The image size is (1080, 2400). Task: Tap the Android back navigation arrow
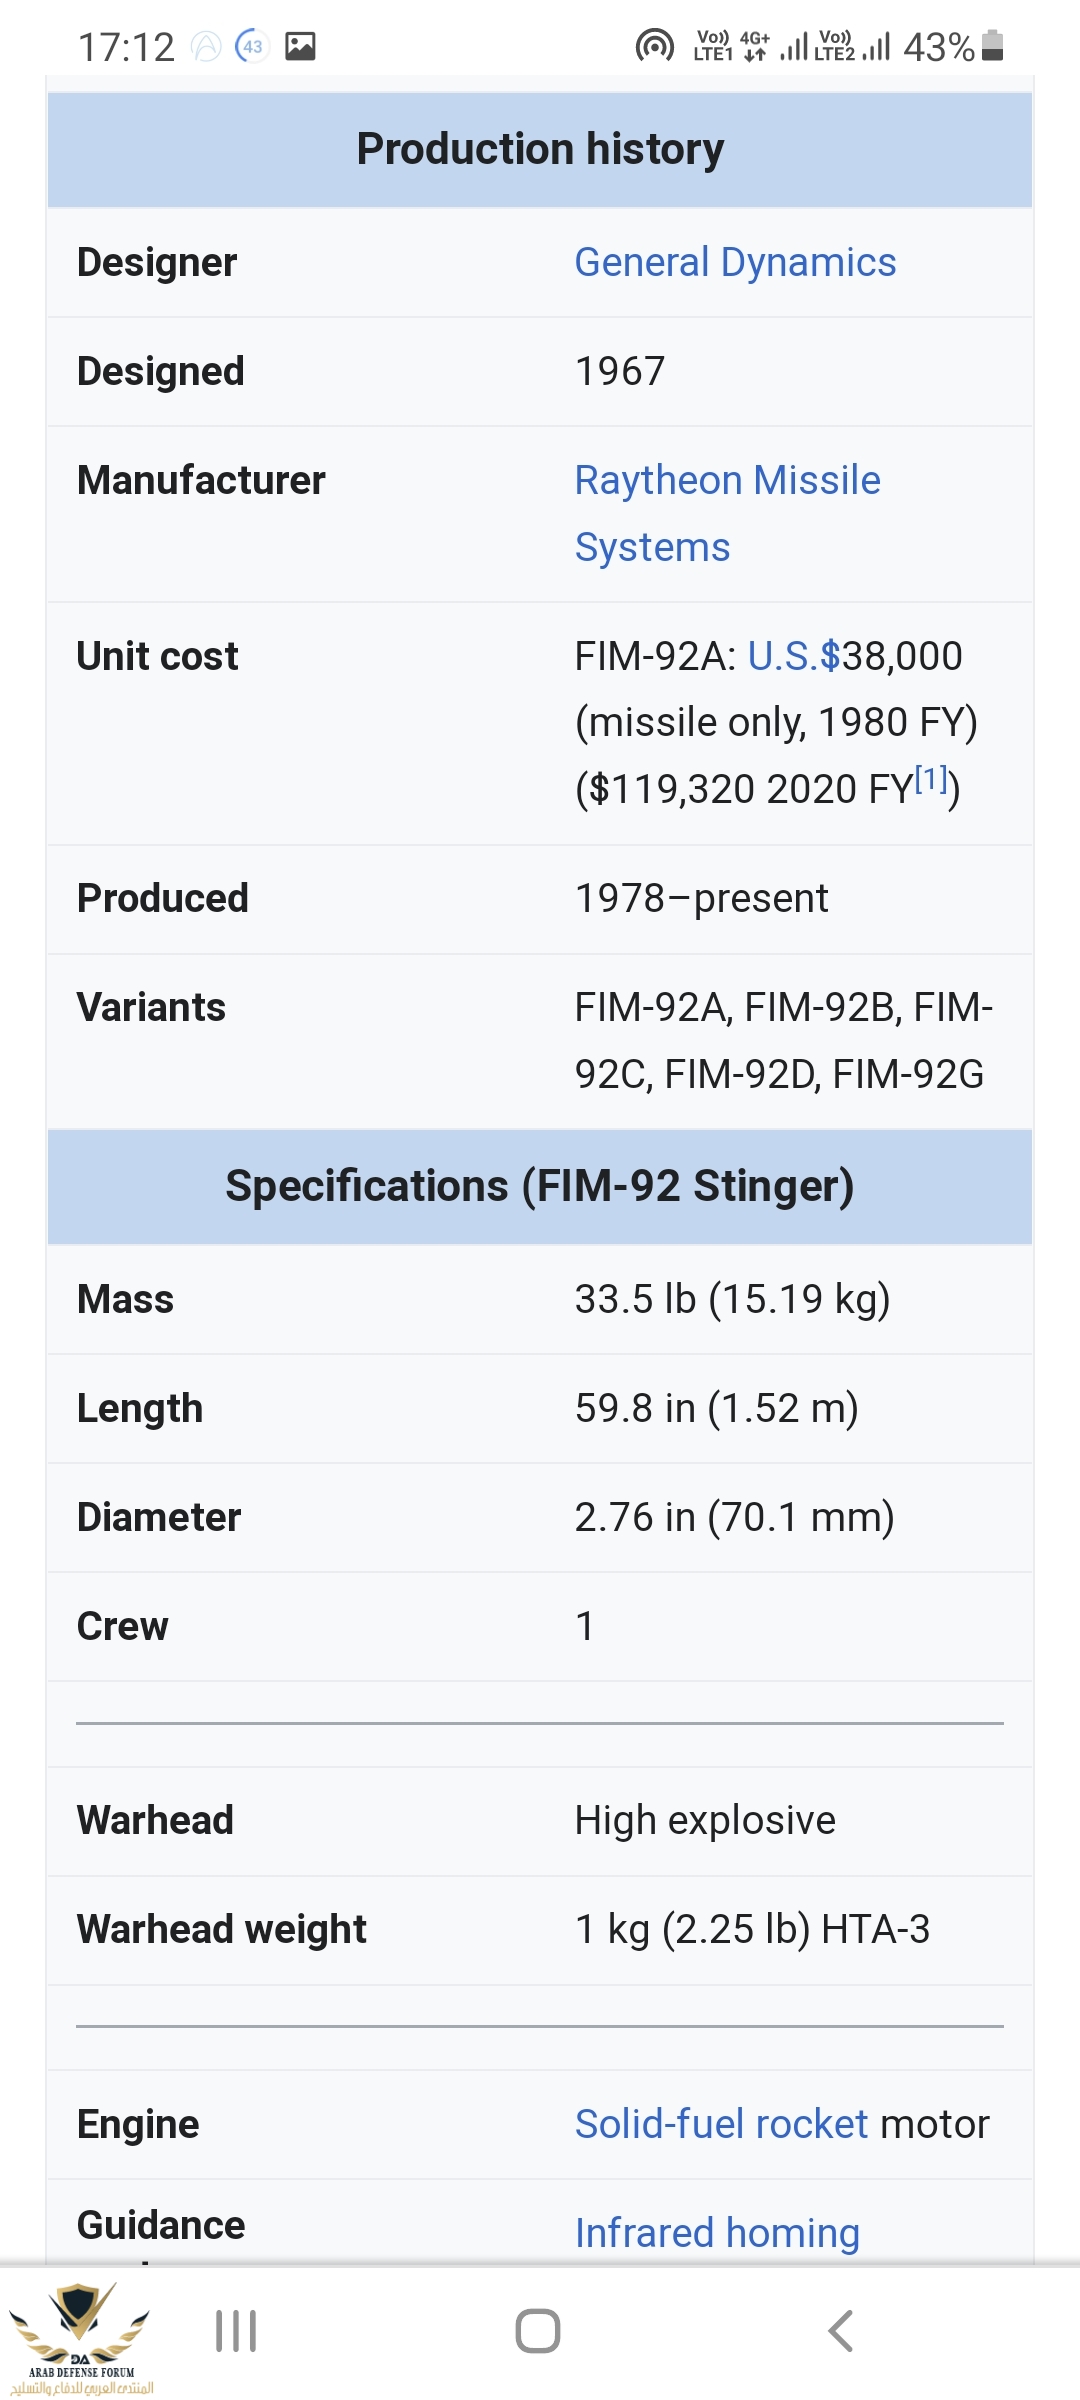[x=841, y=2331]
